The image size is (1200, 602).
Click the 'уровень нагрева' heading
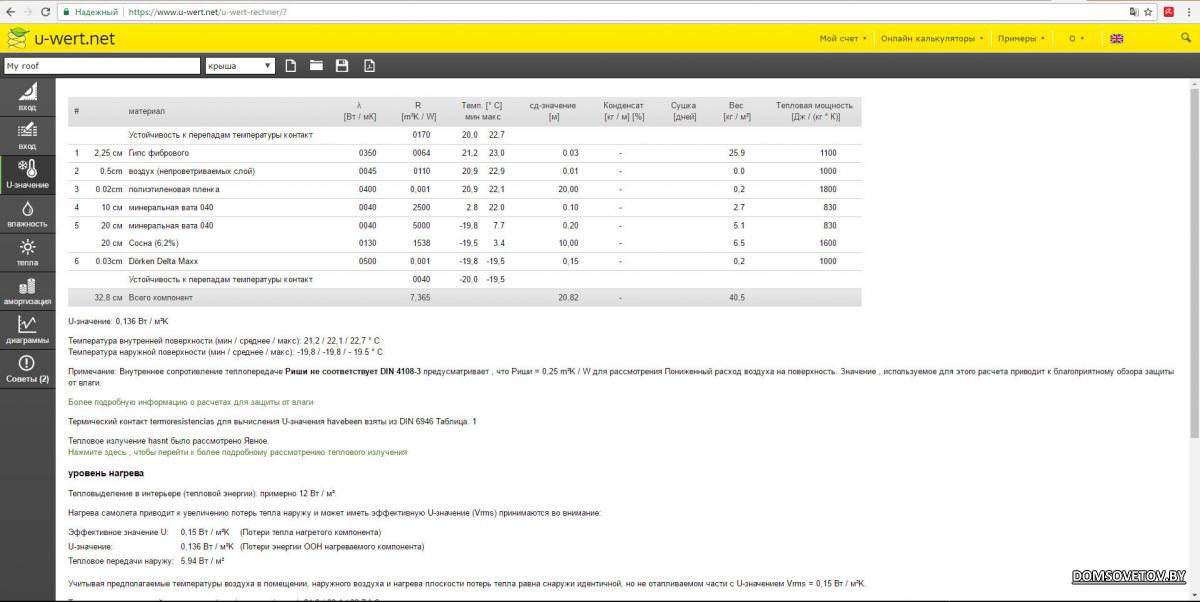[x=105, y=472]
